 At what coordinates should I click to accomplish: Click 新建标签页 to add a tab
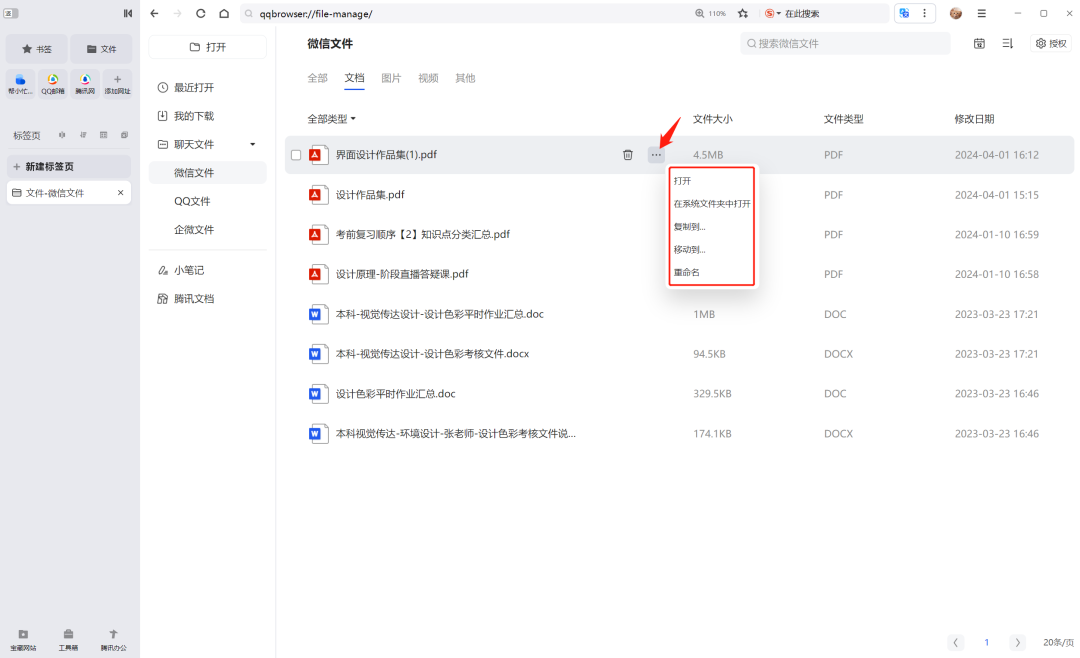pyautogui.click(x=68, y=166)
